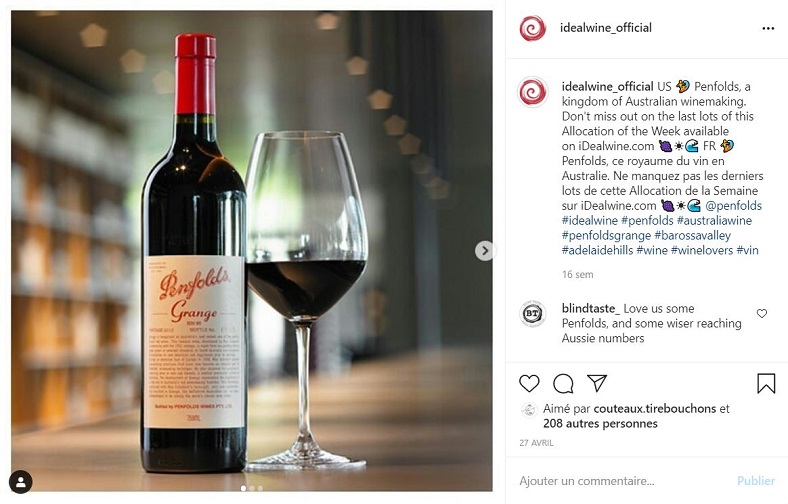Click the Ajouter un commentaire field
This screenshot has width=788, height=504.
(x=623, y=481)
